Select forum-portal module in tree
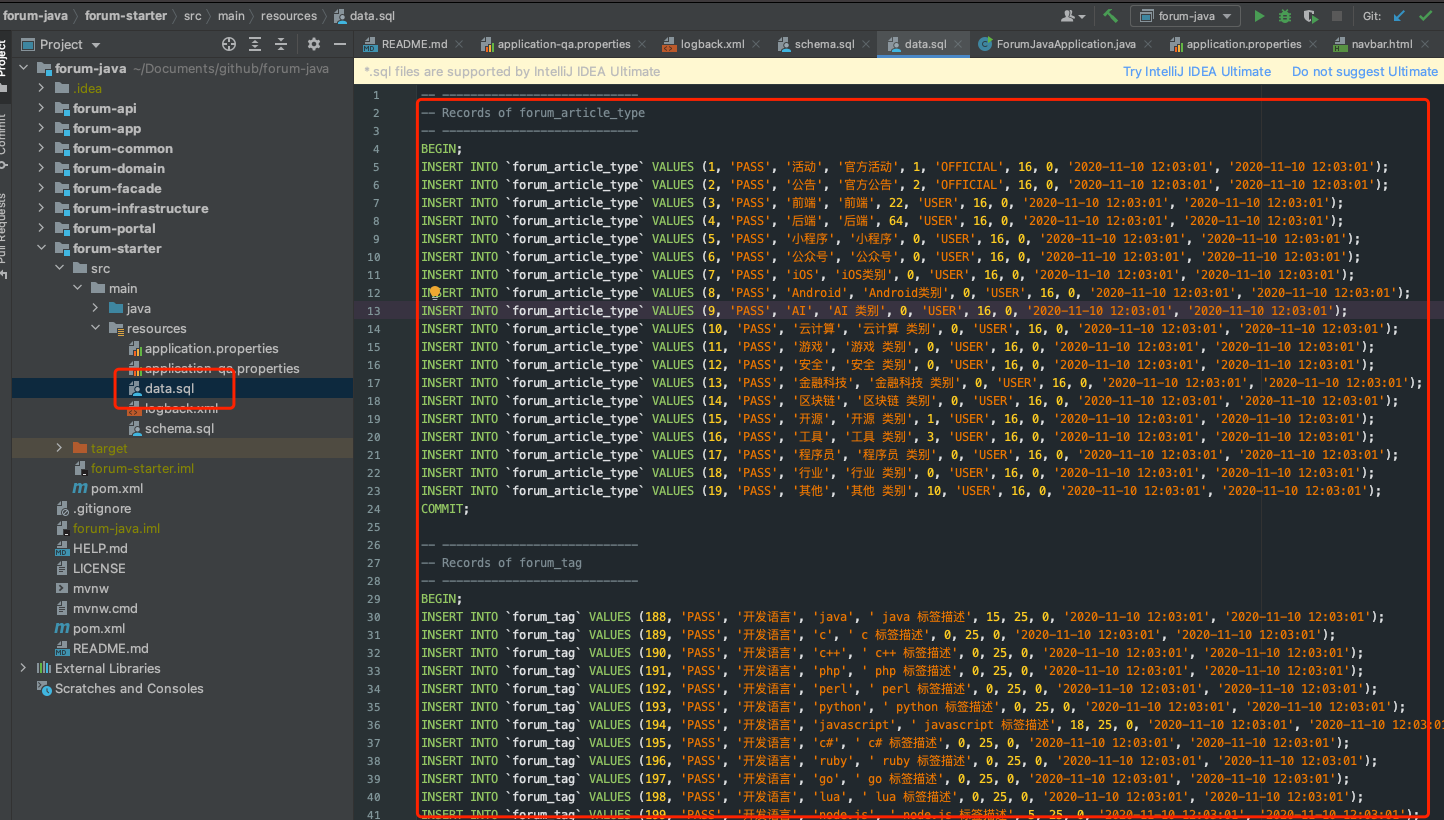1444x820 pixels. point(114,228)
